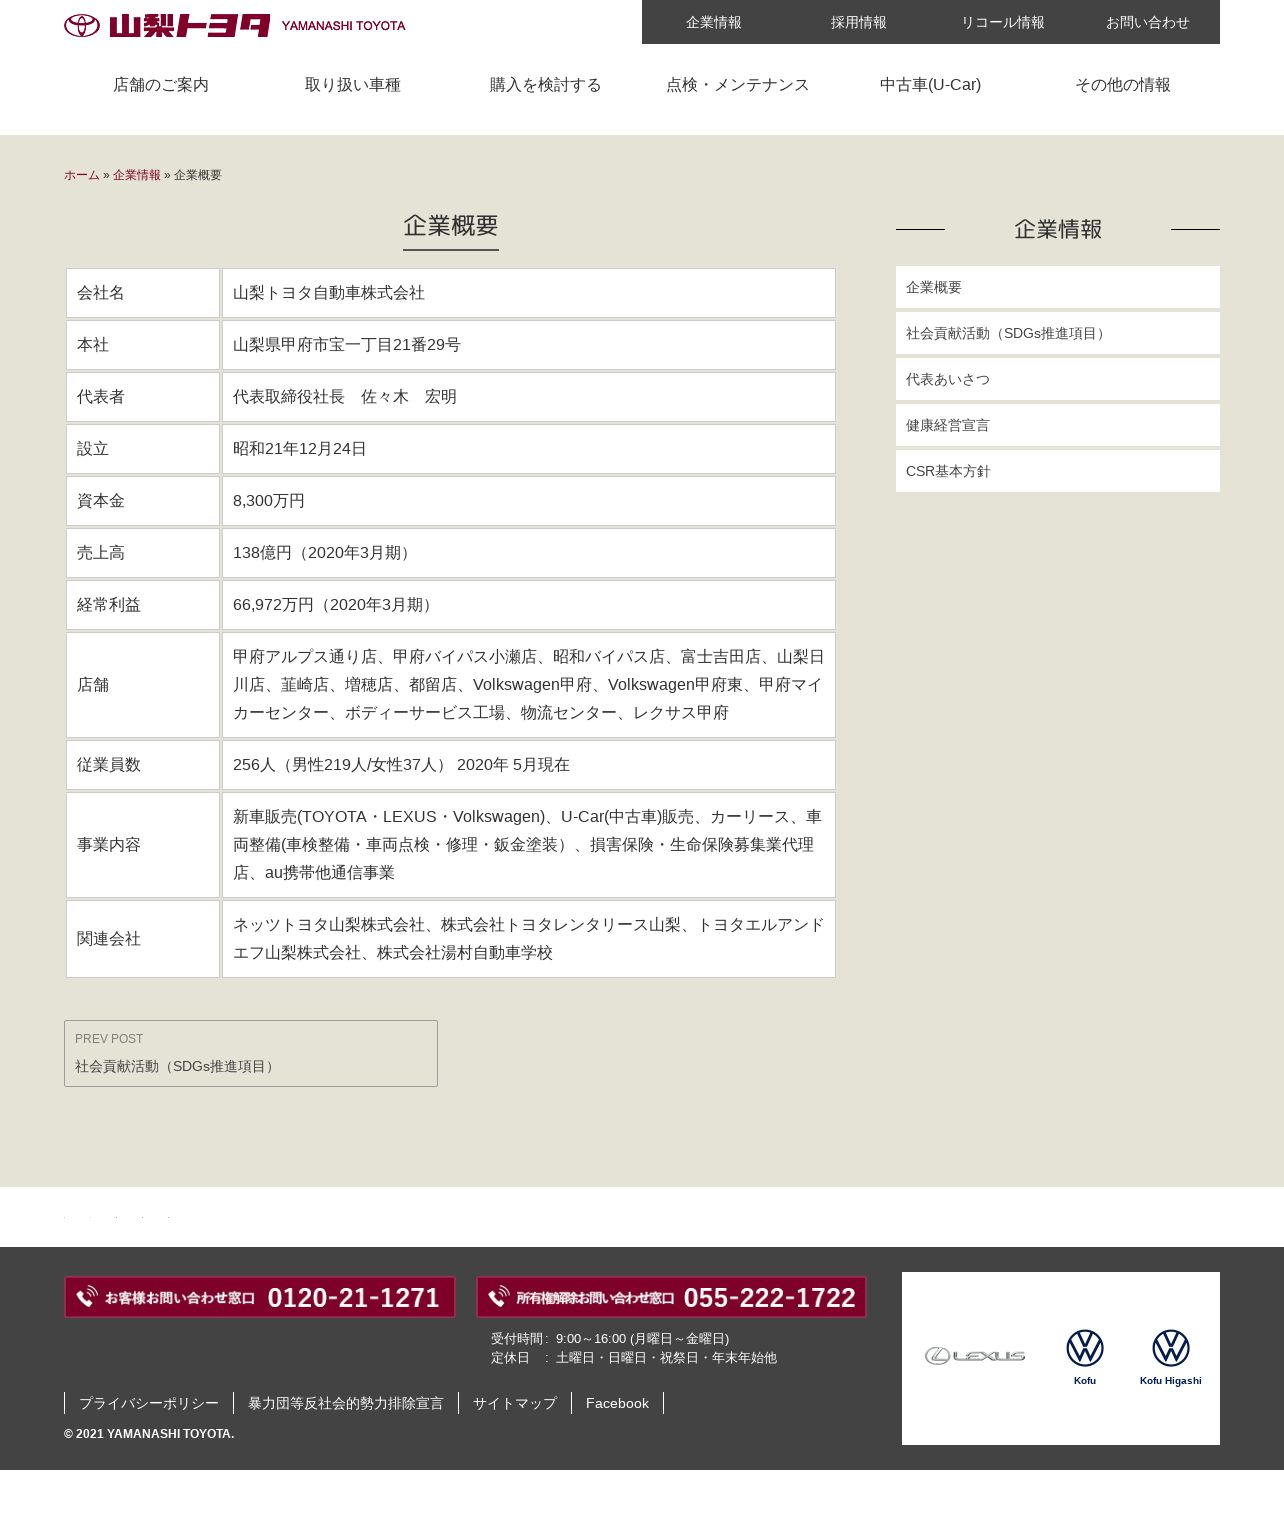Click the PREV POST 社会貢献活動 button

click(251, 1053)
